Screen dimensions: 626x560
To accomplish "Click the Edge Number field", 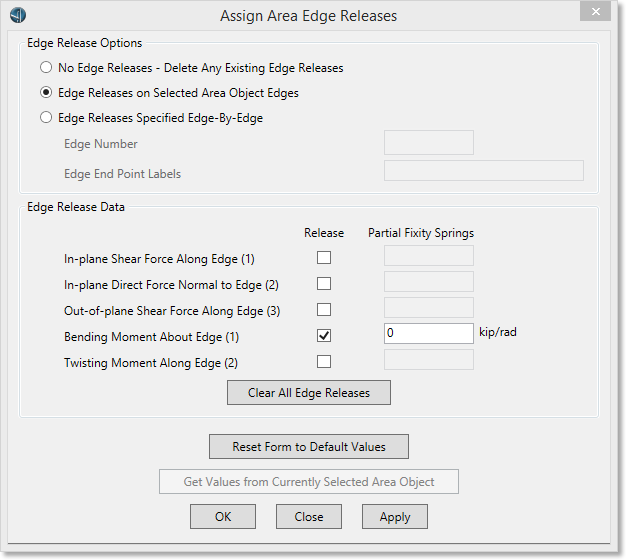I will [429, 142].
